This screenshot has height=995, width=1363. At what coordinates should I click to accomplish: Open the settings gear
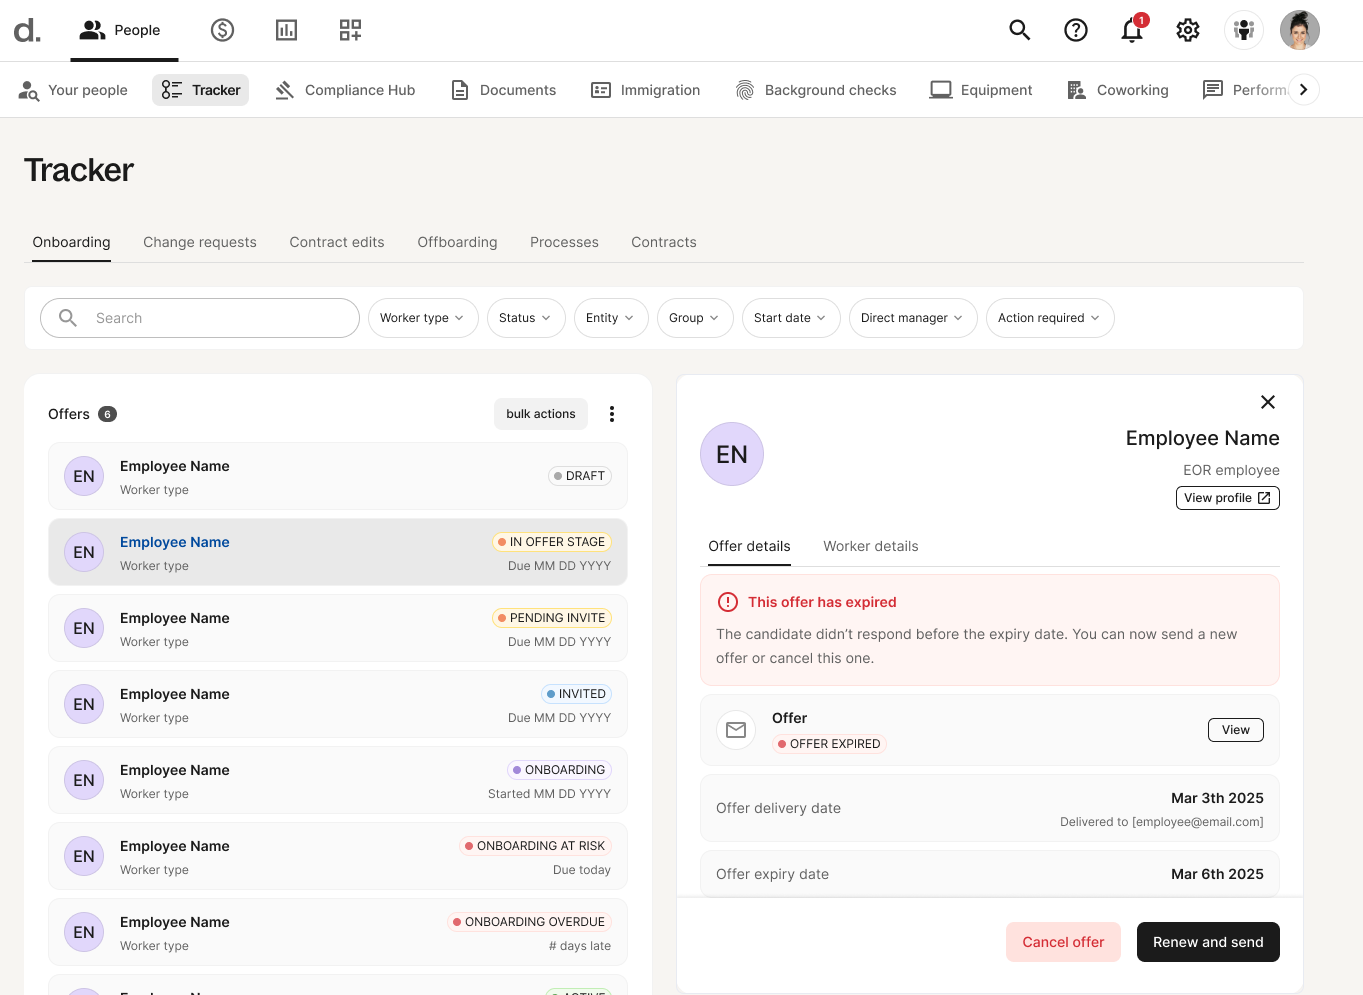[x=1187, y=30]
